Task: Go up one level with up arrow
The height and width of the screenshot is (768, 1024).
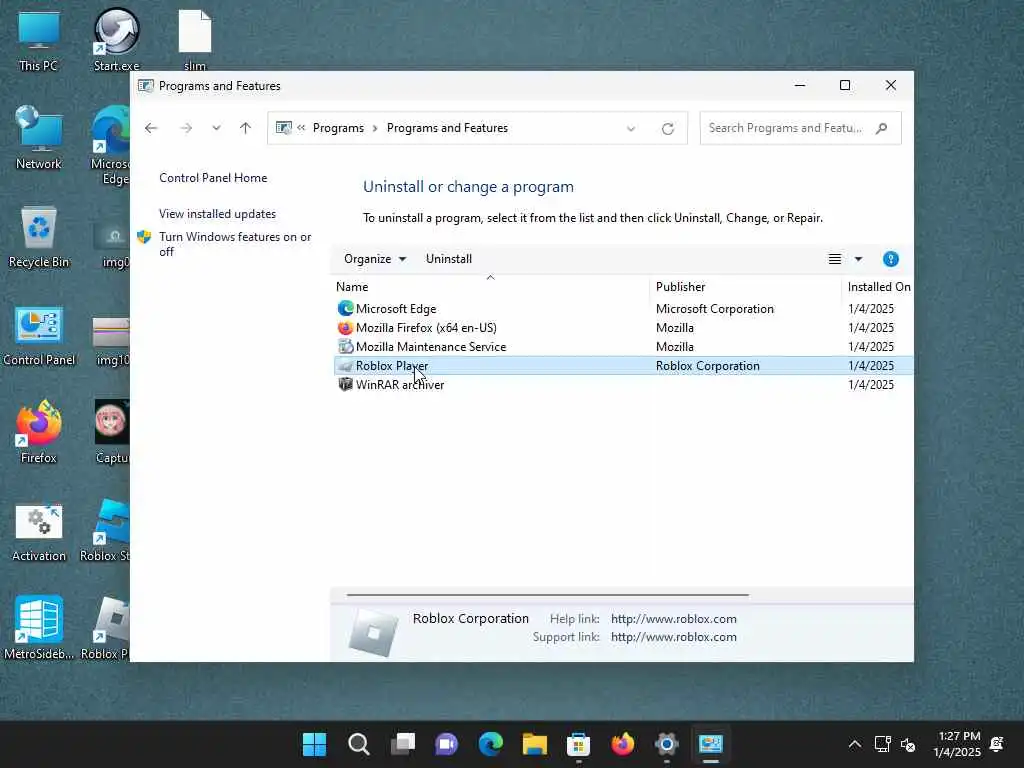Action: 246,128
